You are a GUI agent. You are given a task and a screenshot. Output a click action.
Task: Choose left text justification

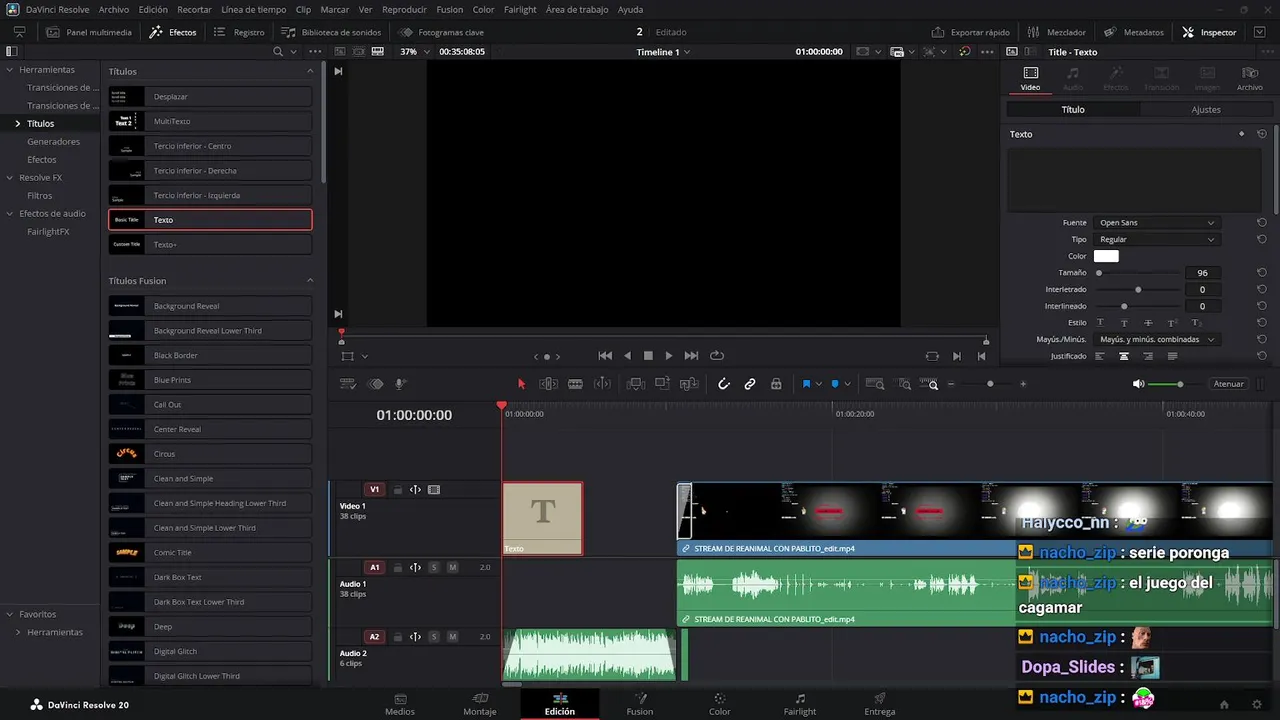click(x=1100, y=356)
